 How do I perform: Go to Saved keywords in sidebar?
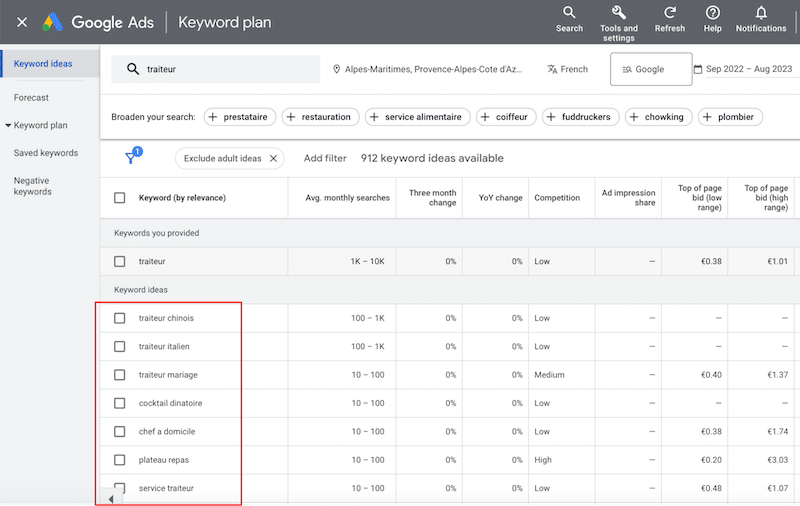coord(45,153)
